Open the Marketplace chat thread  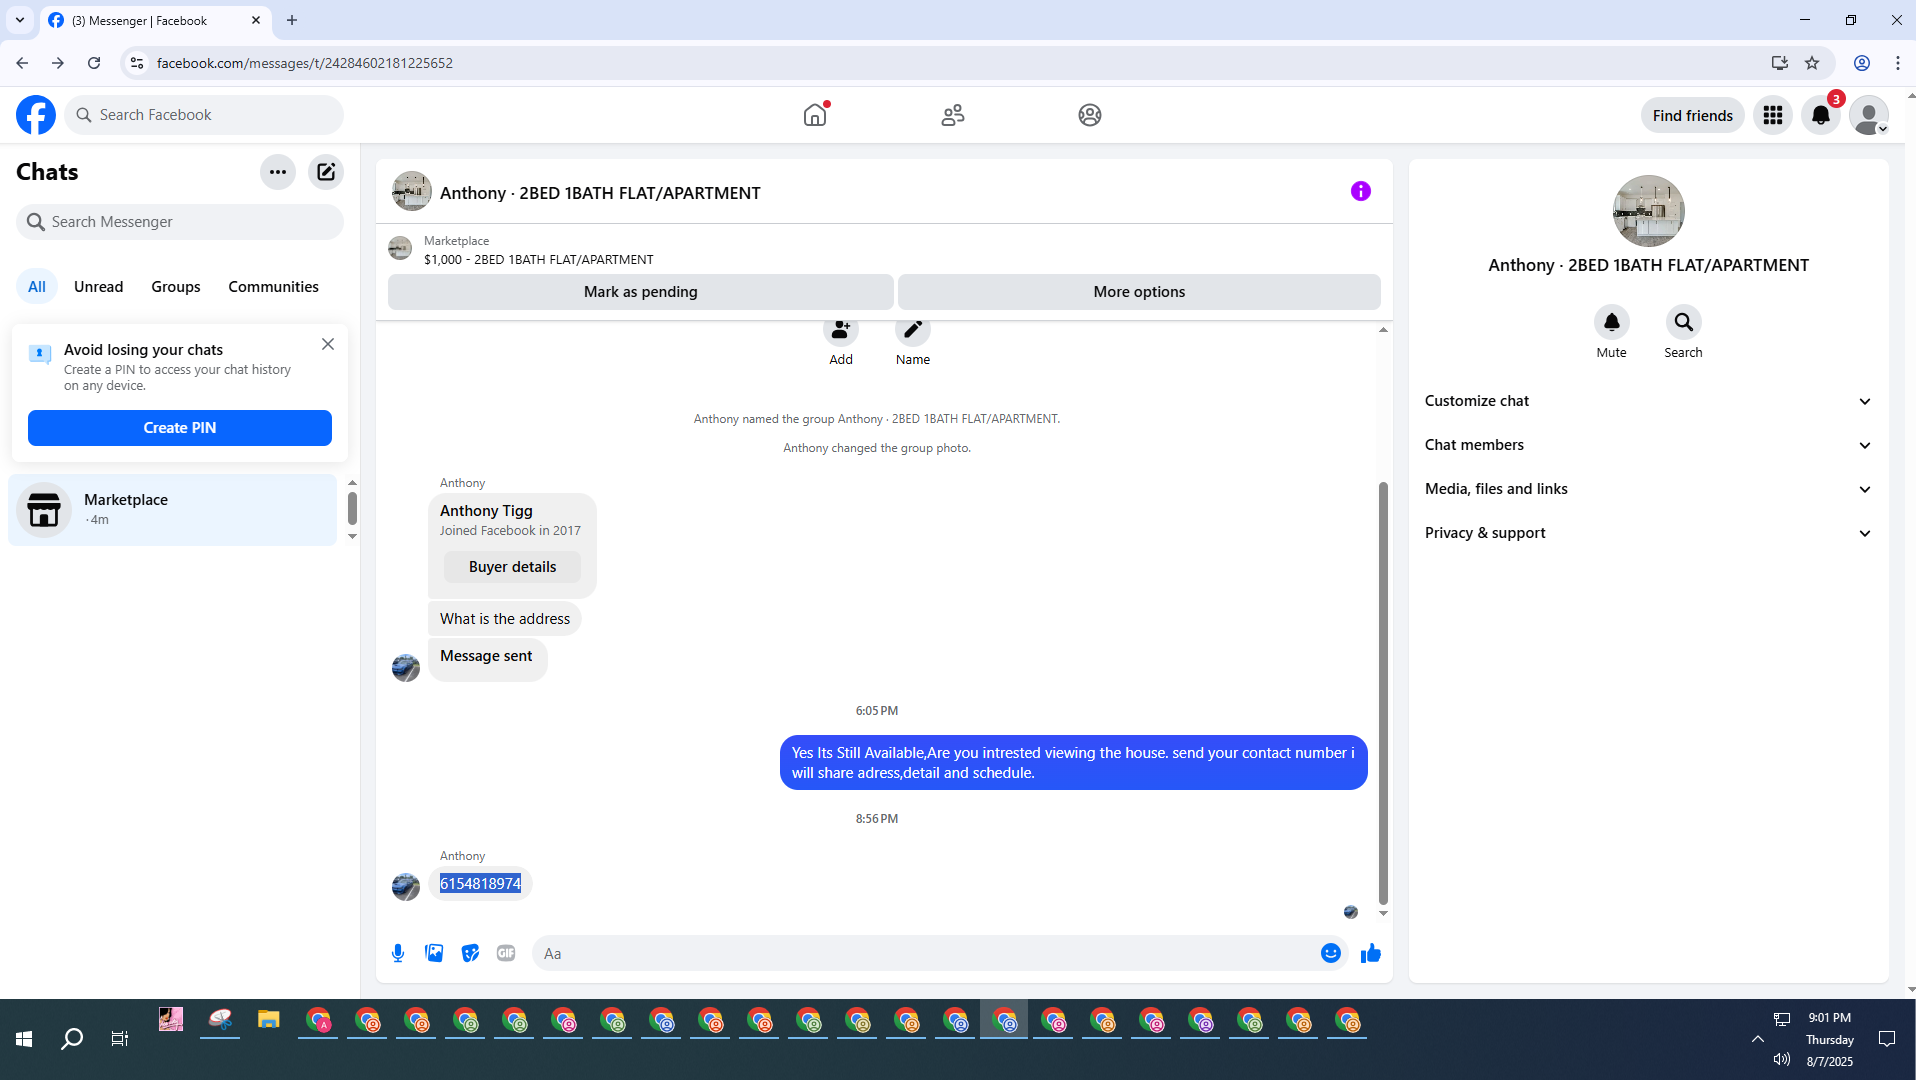pyautogui.click(x=173, y=510)
